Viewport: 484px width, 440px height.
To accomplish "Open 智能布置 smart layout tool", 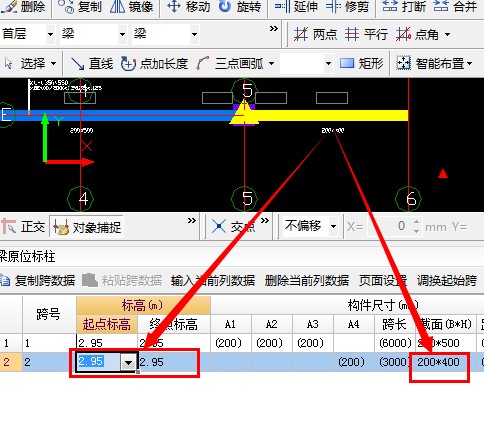I will (434, 63).
